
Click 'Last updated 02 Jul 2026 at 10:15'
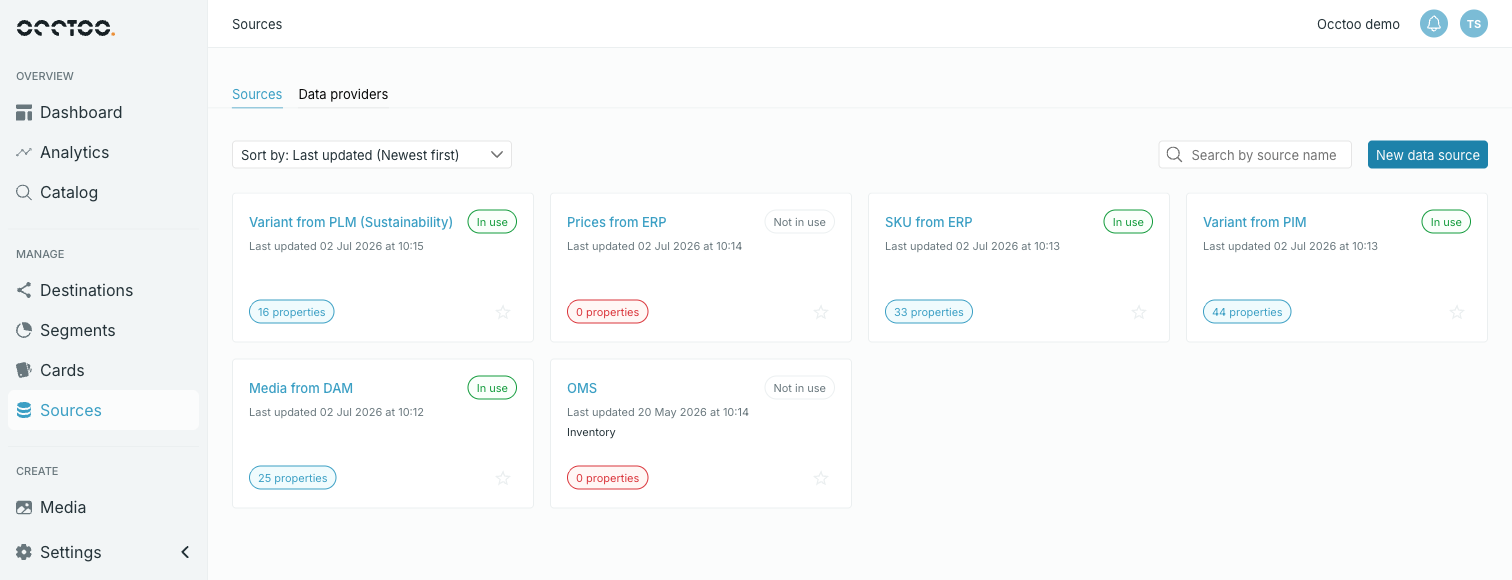click(x=336, y=246)
